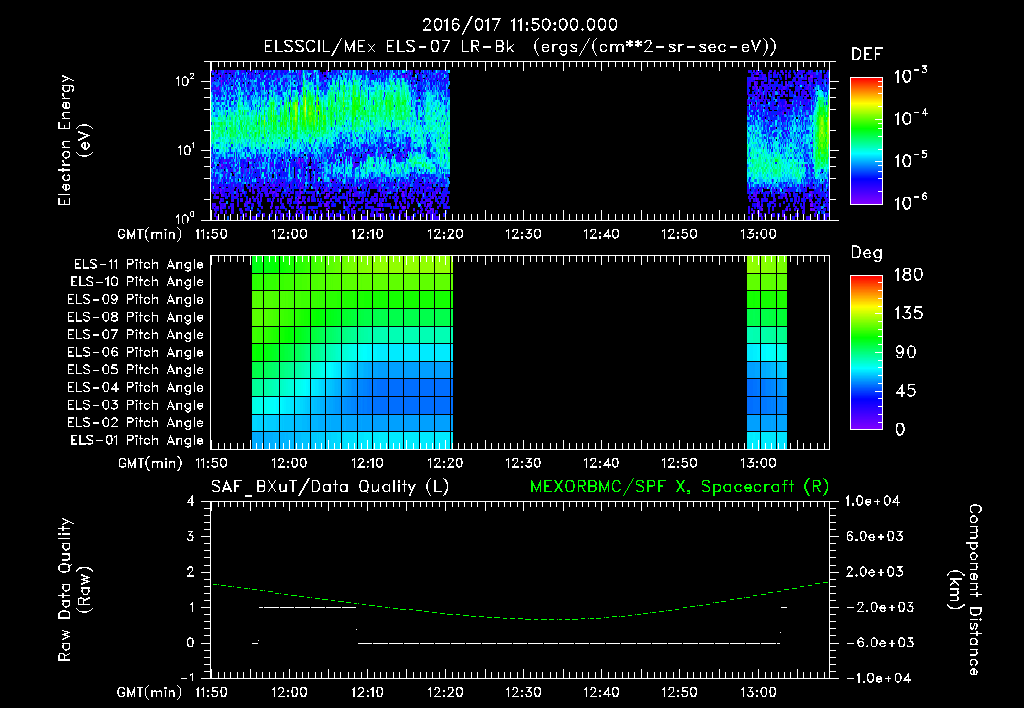Viewport: 1024px width, 708px height.
Task: Click the Raw Data Quality (Raw) axis label
Action: click(x=74, y=590)
